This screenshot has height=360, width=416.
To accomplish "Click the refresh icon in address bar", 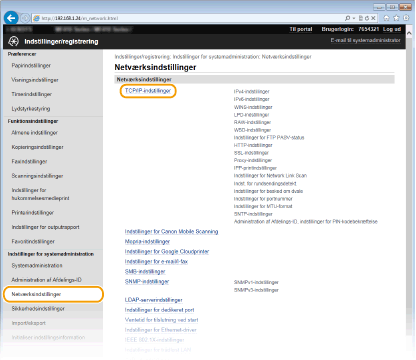I will 367,18.
